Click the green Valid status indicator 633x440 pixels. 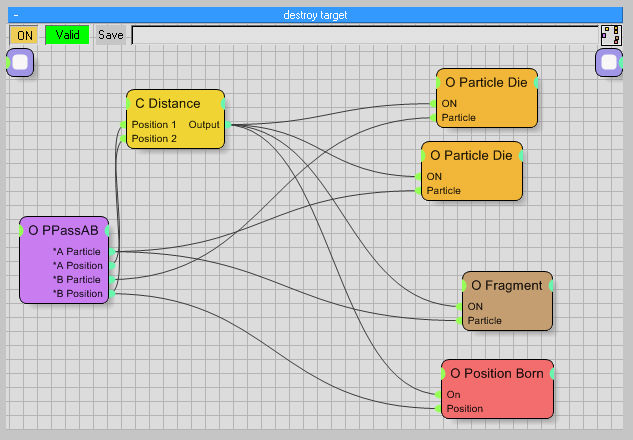click(x=67, y=35)
